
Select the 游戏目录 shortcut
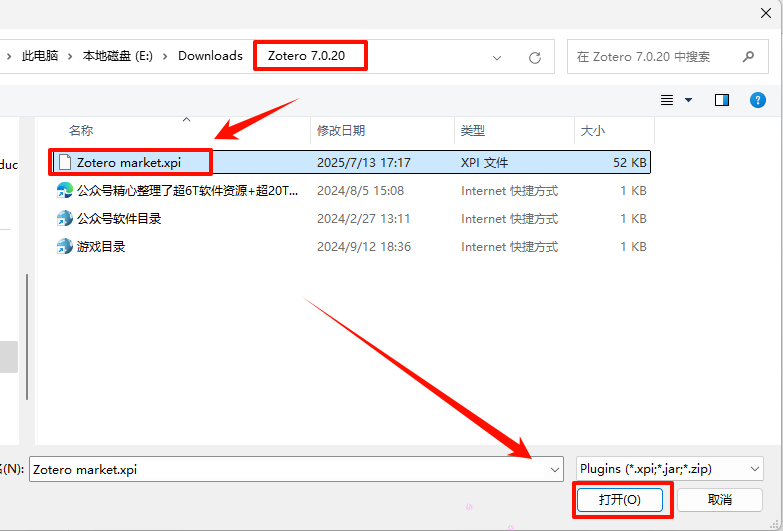click(x=101, y=246)
